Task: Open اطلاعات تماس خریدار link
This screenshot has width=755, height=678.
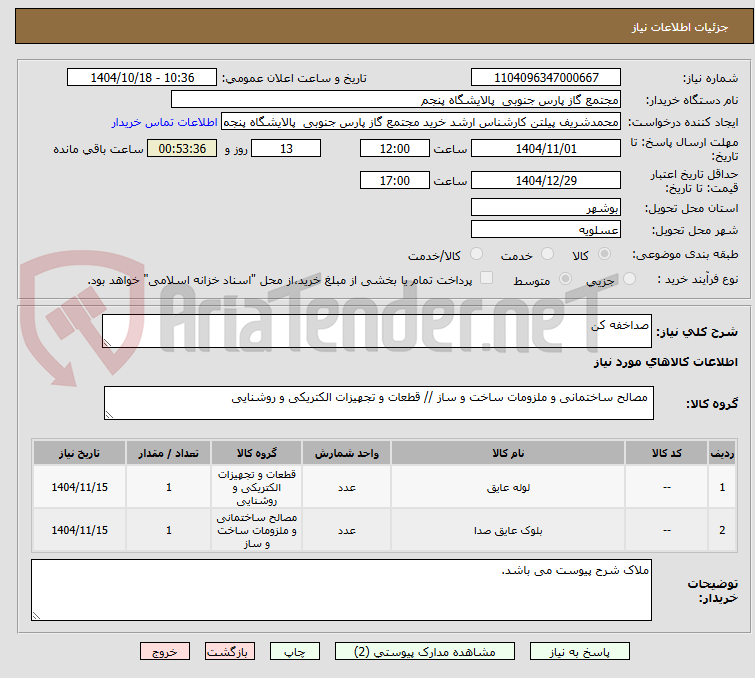Action: (x=165, y=122)
